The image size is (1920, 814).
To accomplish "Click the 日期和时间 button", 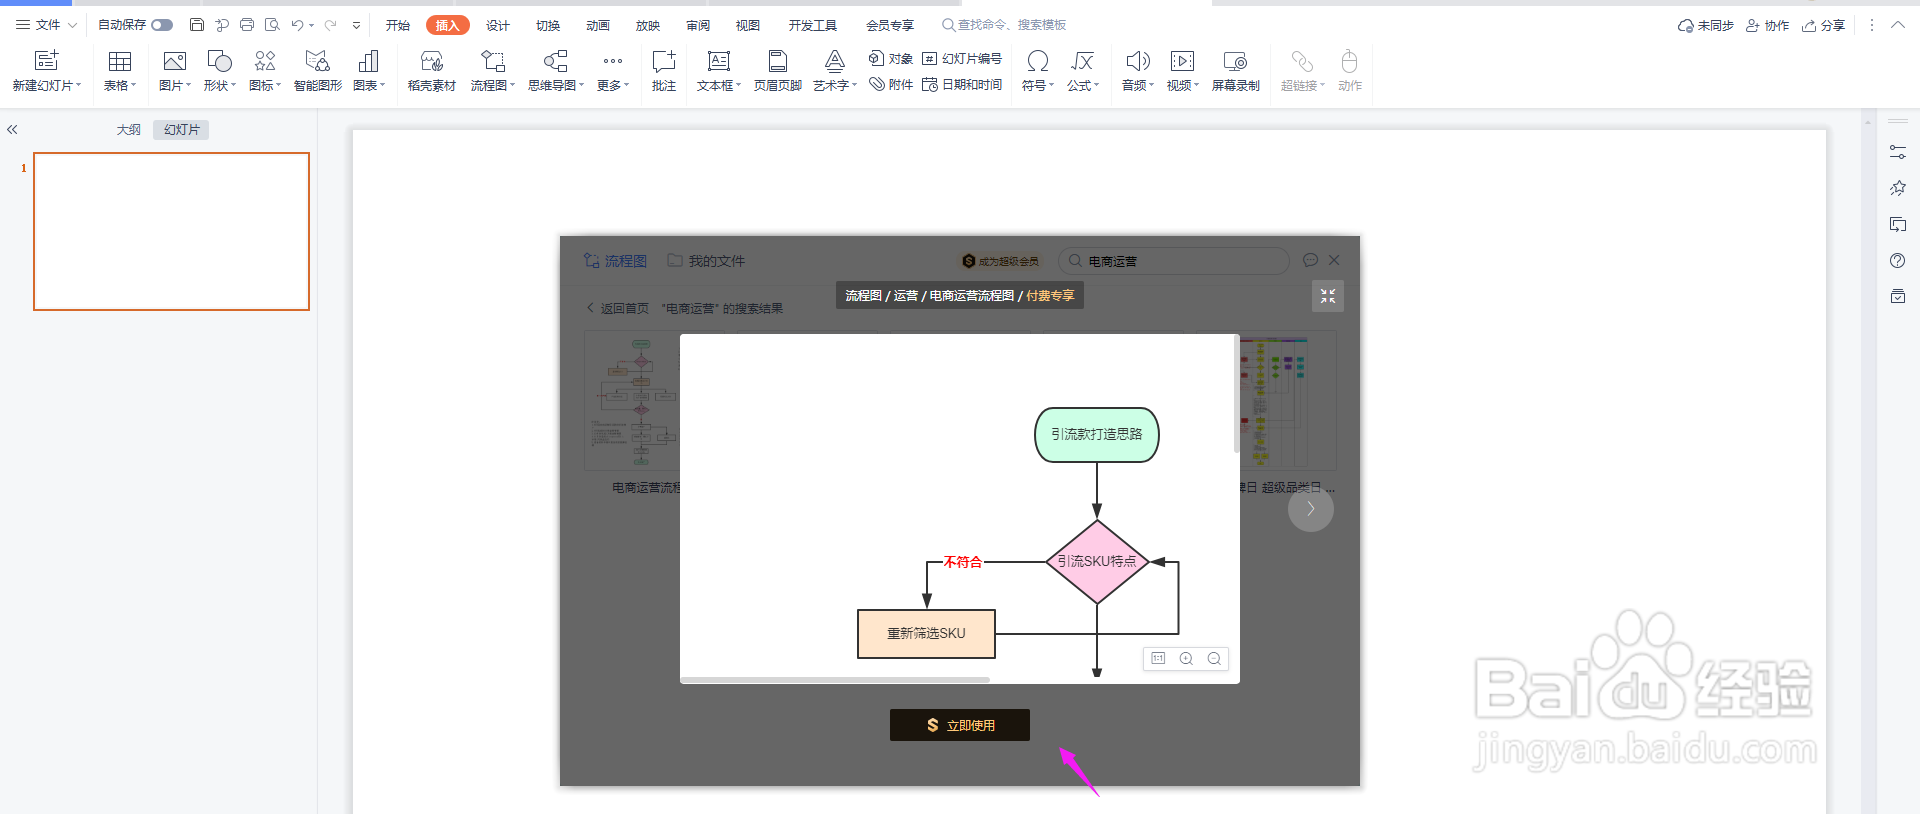I will click(x=962, y=85).
